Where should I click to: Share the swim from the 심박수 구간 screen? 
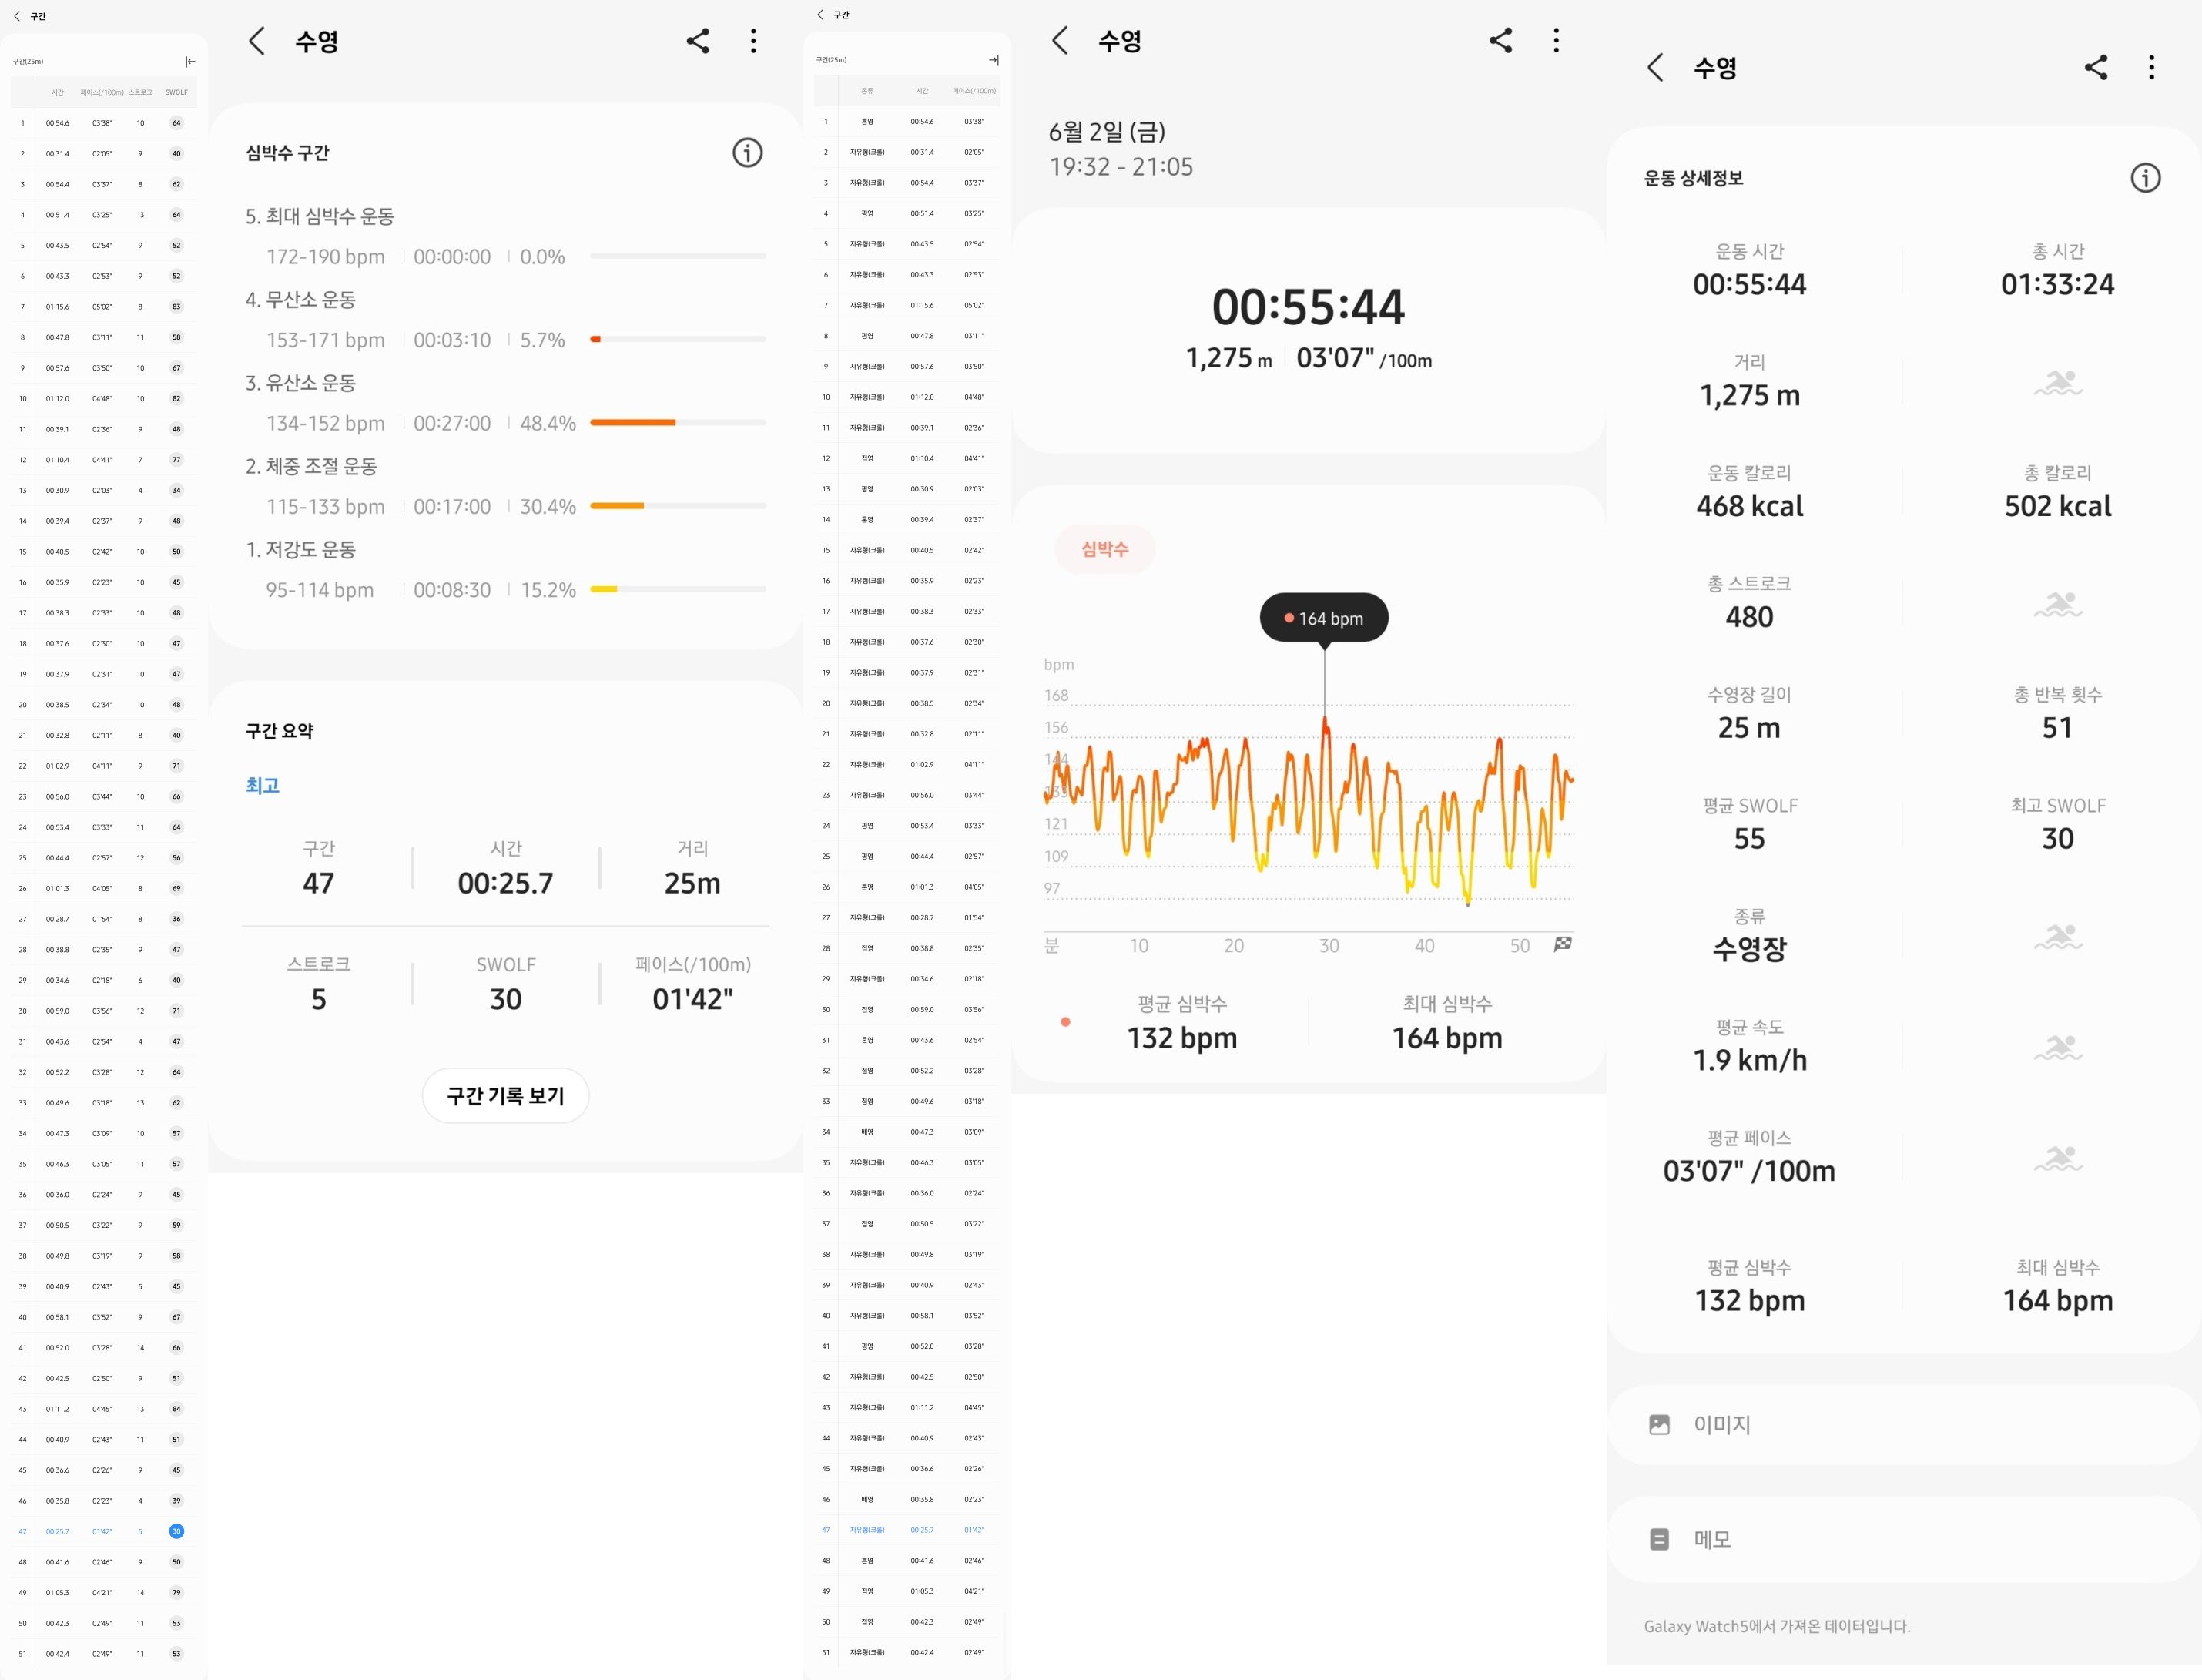[697, 41]
